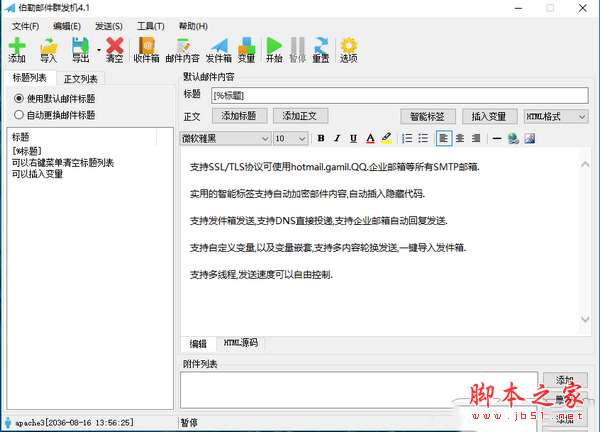Click the 添加 (Add) toolbar icon
Image resolution: width=600 pixels, height=432 pixels.
(17, 50)
